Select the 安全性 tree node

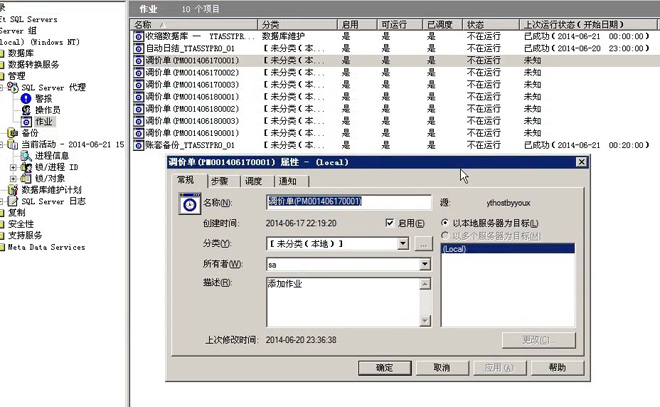21,224
